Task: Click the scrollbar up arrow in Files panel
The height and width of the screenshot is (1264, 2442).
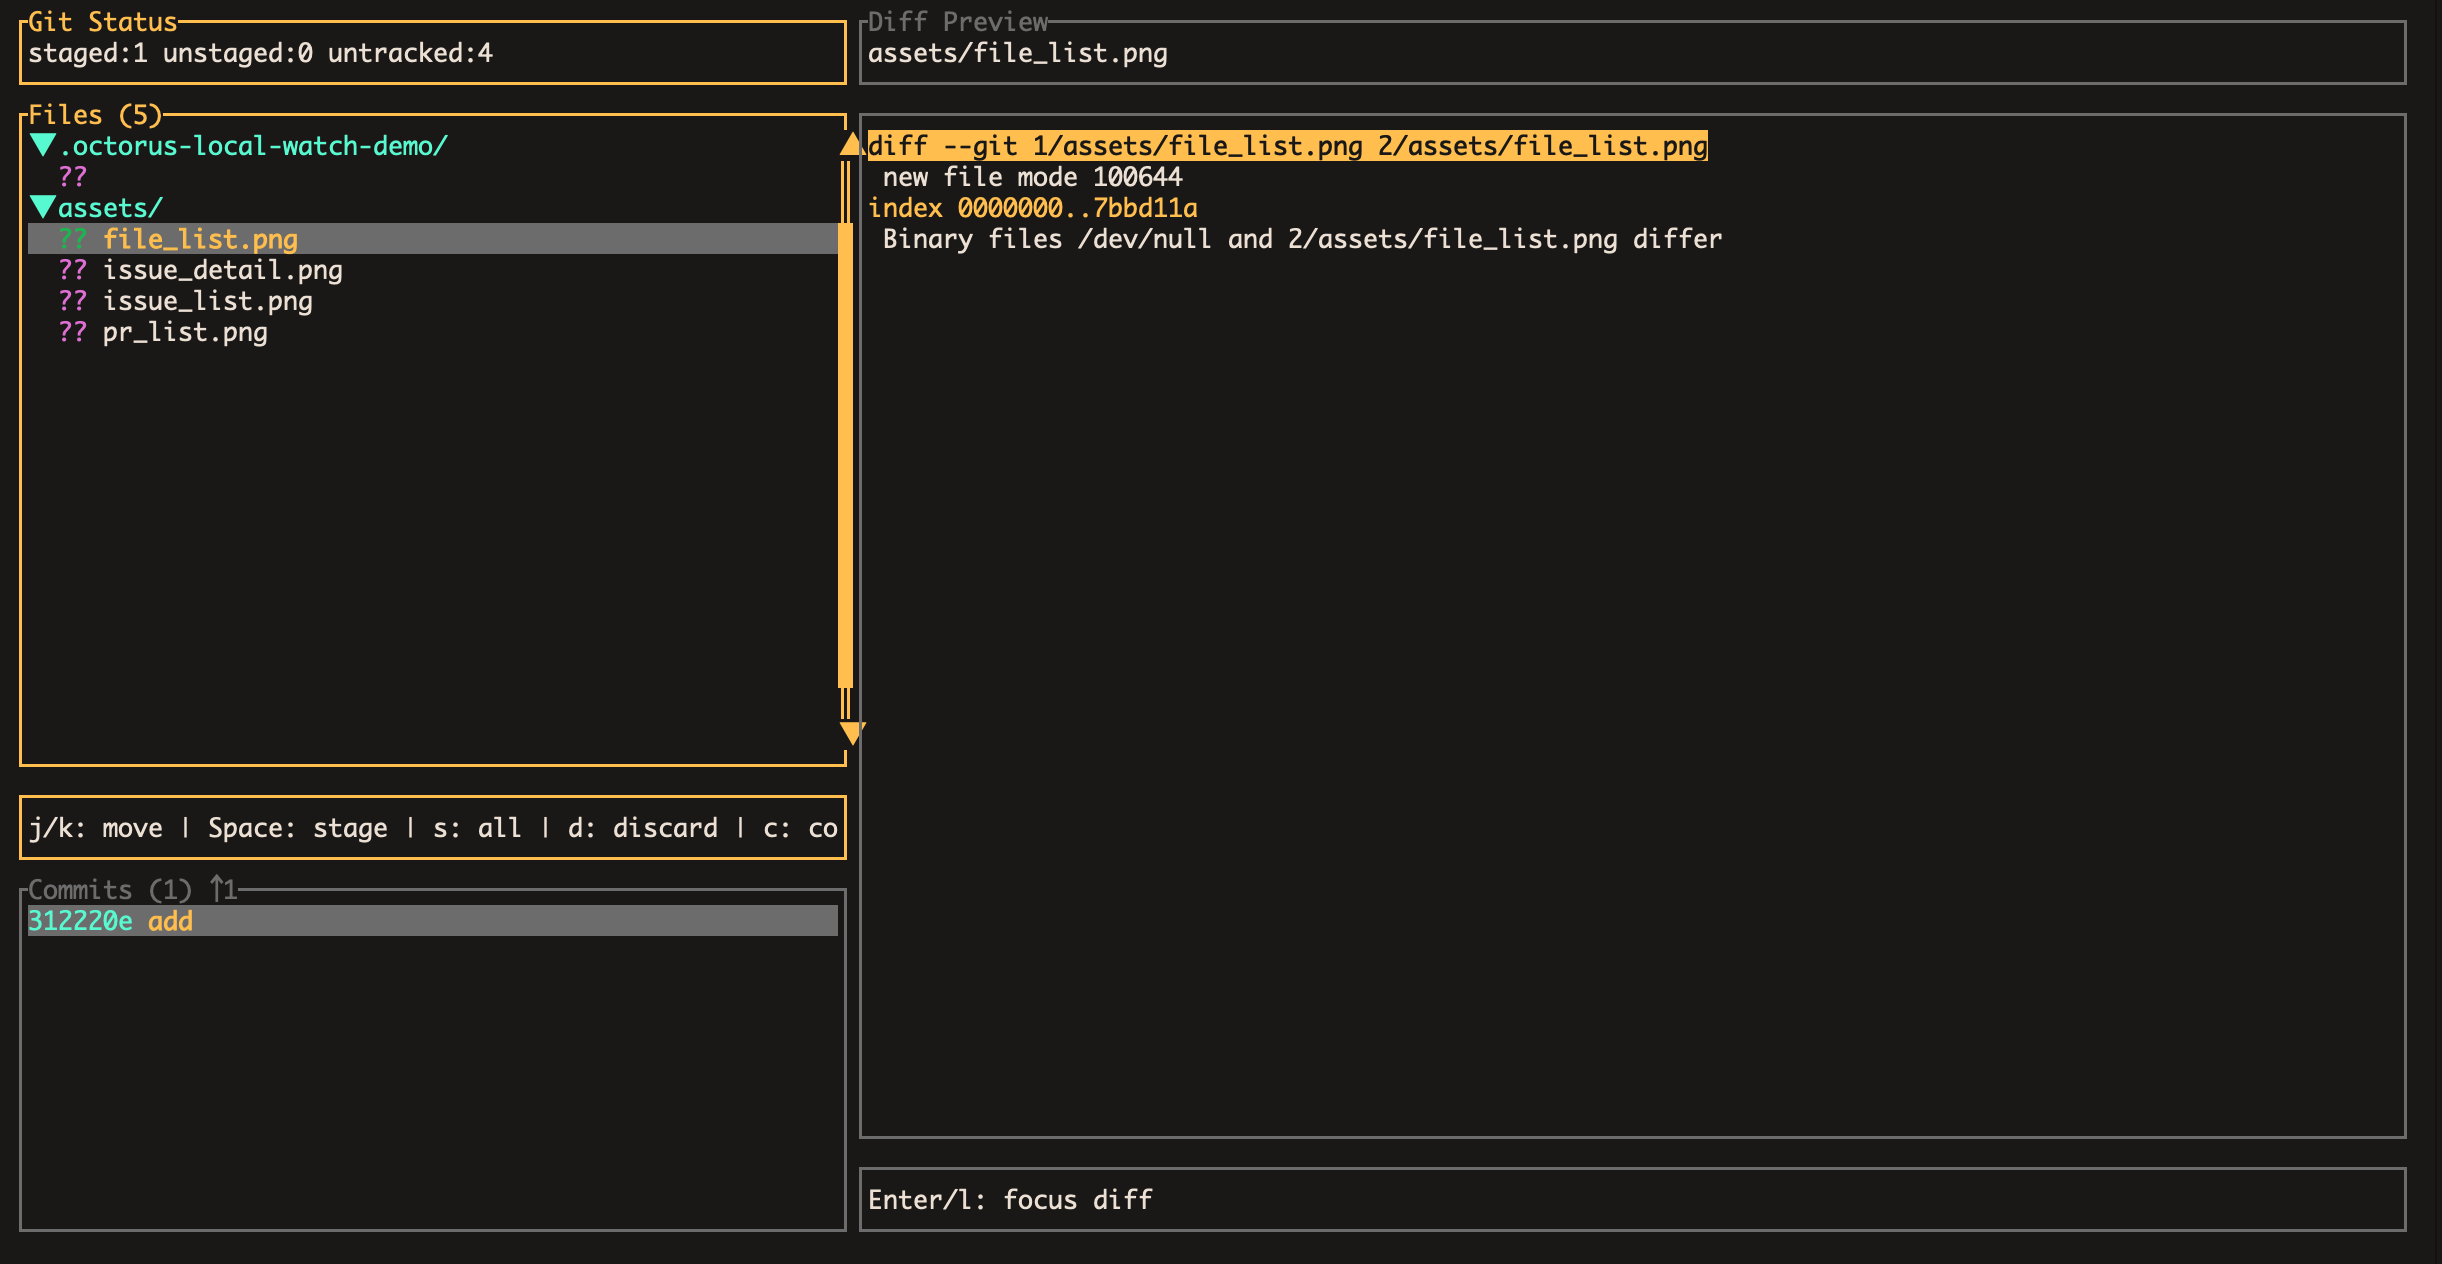Action: (850, 144)
